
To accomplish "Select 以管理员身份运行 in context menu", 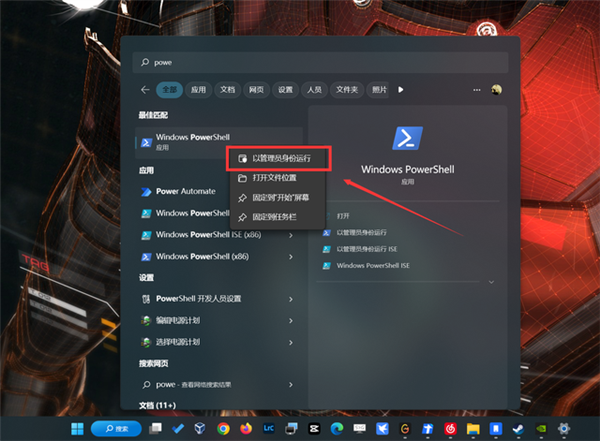I will click(278, 158).
